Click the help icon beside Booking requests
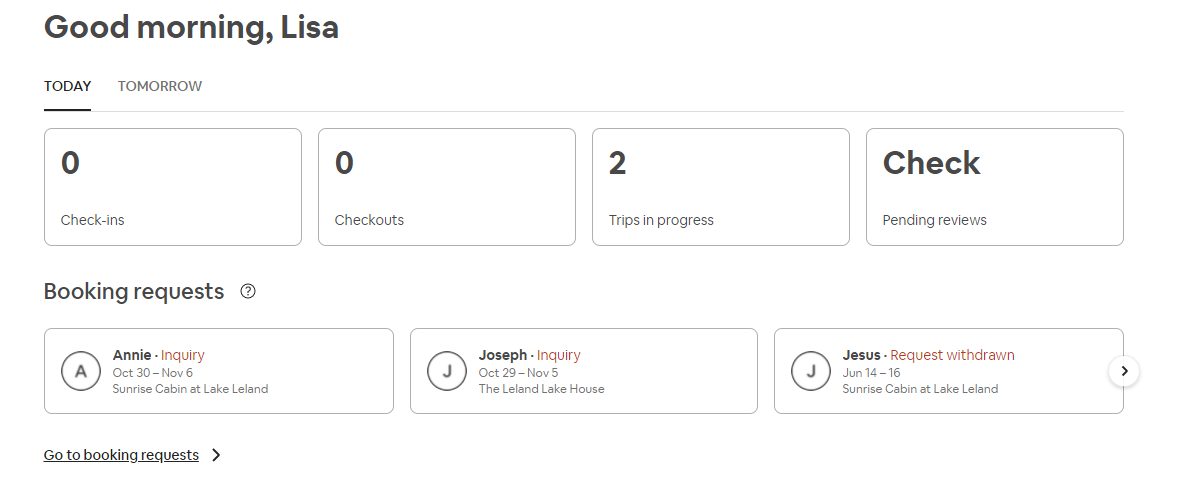The width and height of the screenshot is (1180, 494). pyautogui.click(x=248, y=292)
